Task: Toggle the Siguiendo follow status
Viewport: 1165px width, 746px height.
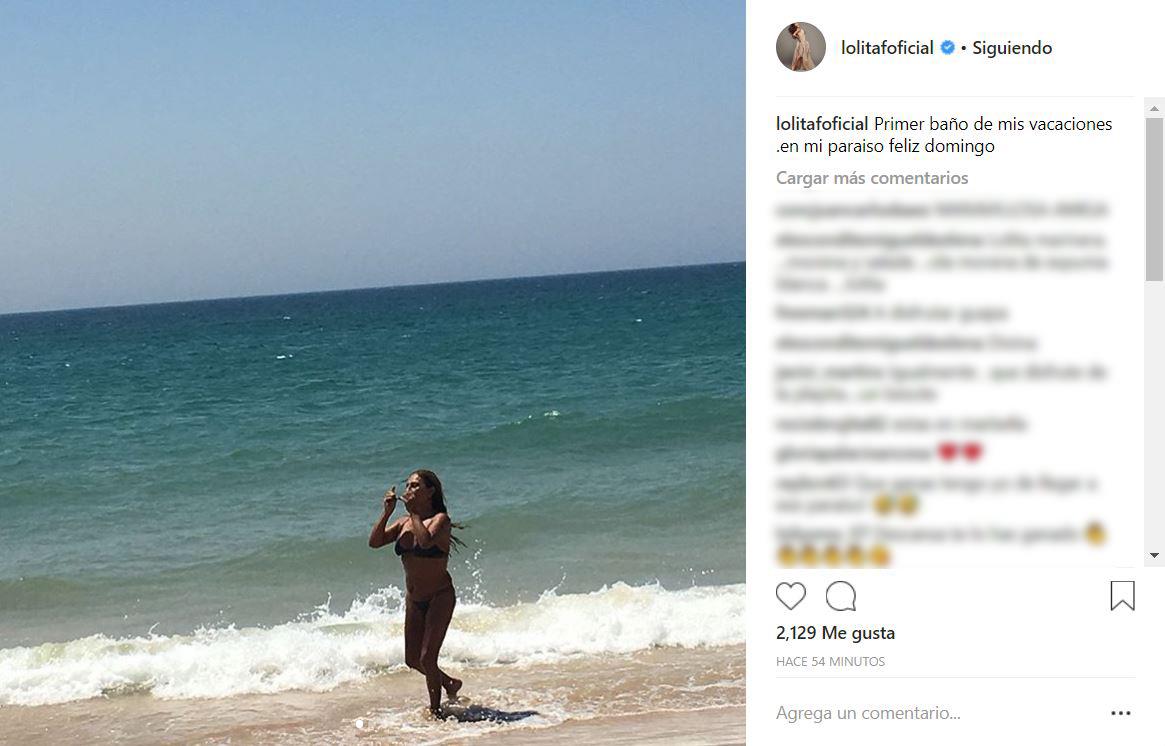Action: 1012,48
